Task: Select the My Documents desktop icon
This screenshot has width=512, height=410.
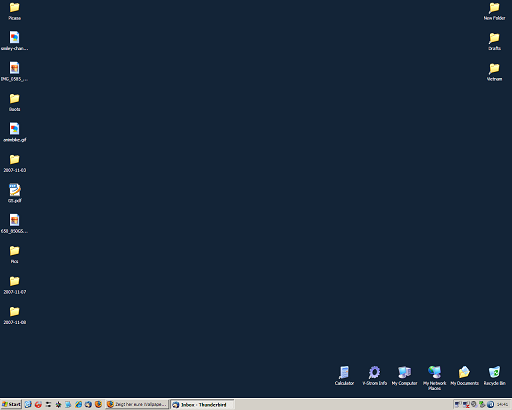Action: tap(464, 376)
